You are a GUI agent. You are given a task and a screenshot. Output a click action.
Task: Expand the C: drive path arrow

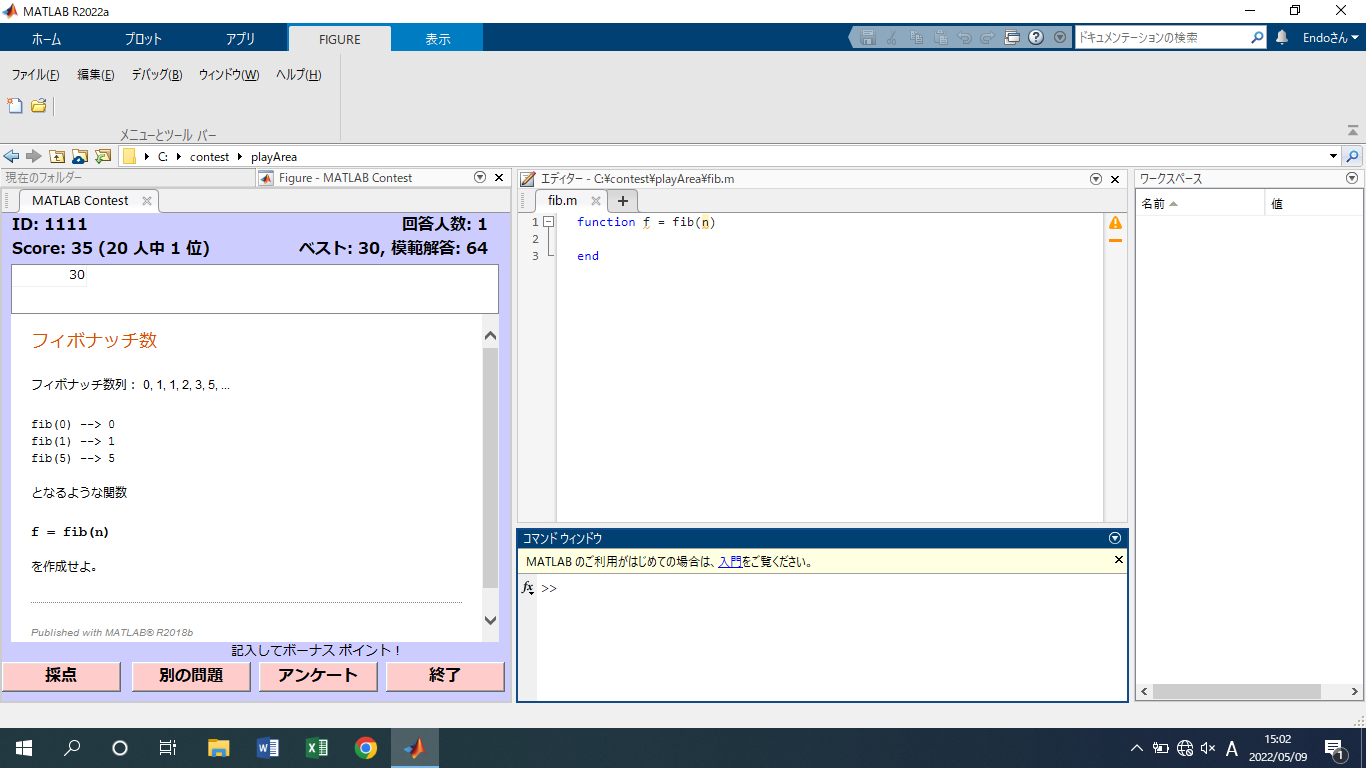[179, 157]
